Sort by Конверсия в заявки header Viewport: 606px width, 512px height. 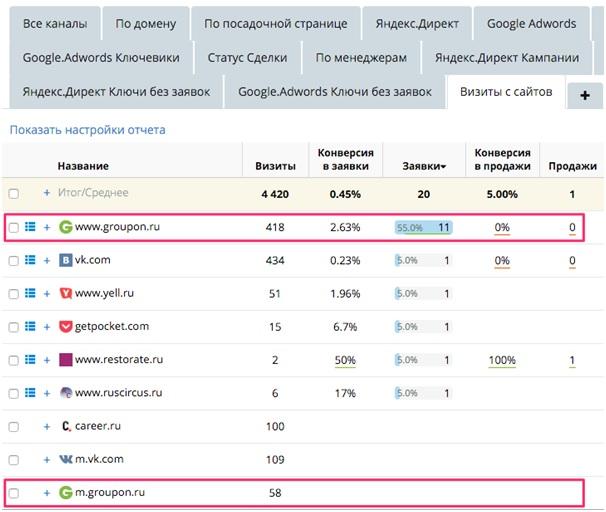tap(346, 160)
